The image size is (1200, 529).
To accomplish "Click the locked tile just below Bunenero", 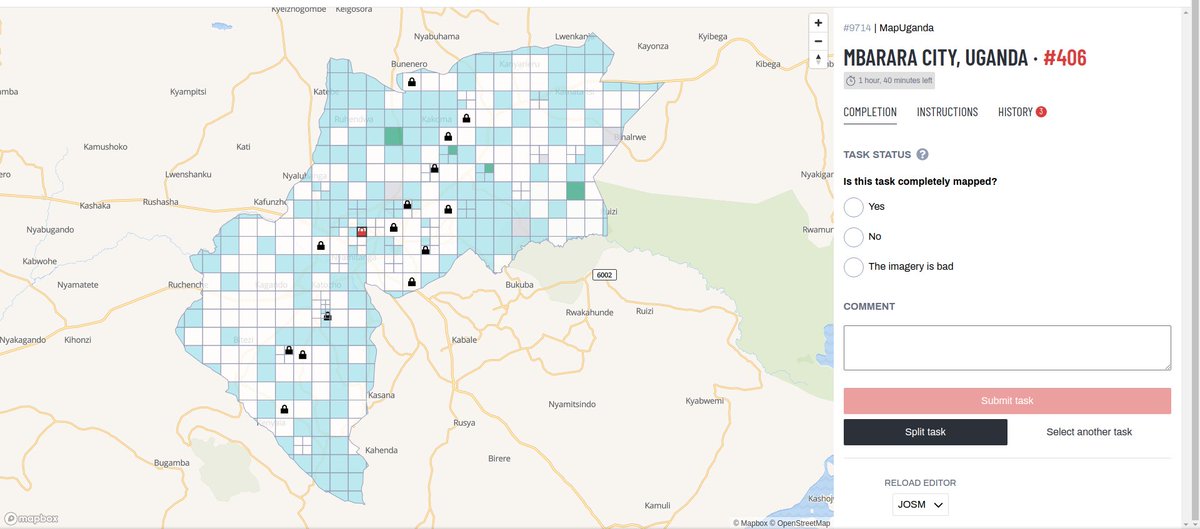I will 411,82.
